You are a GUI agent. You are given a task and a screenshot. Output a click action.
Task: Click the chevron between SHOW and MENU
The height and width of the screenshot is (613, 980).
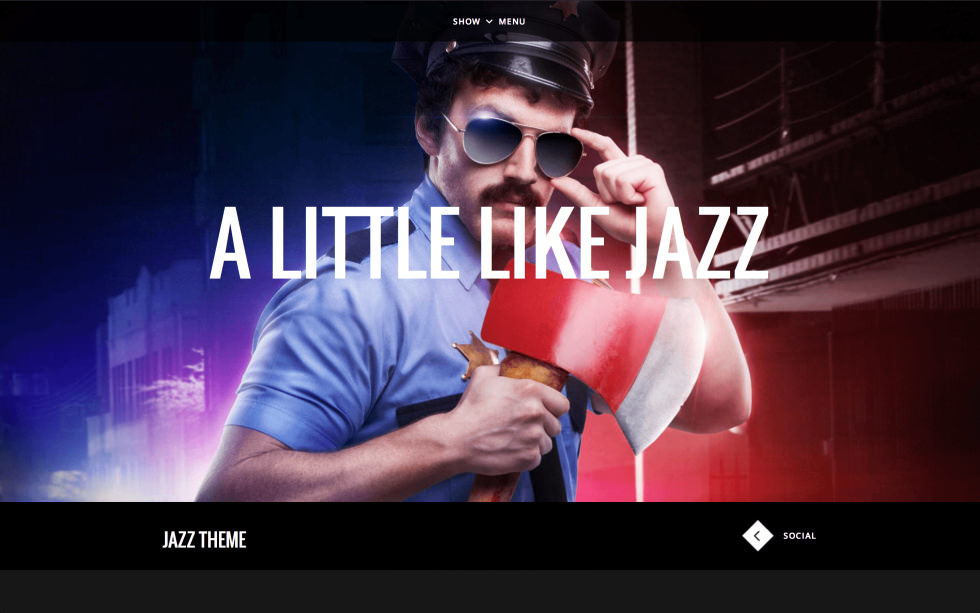(x=489, y=21)
